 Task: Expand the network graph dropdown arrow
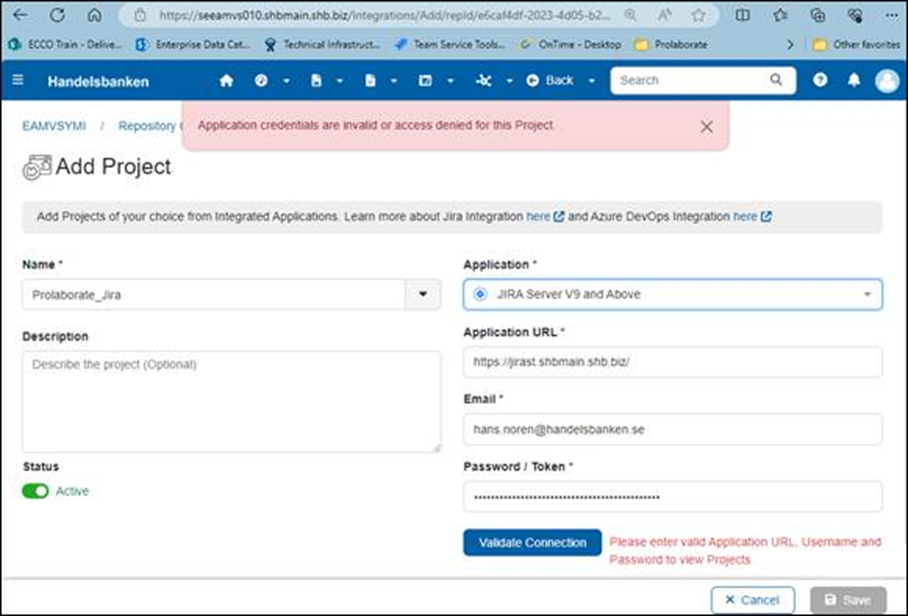pos(510,81)
